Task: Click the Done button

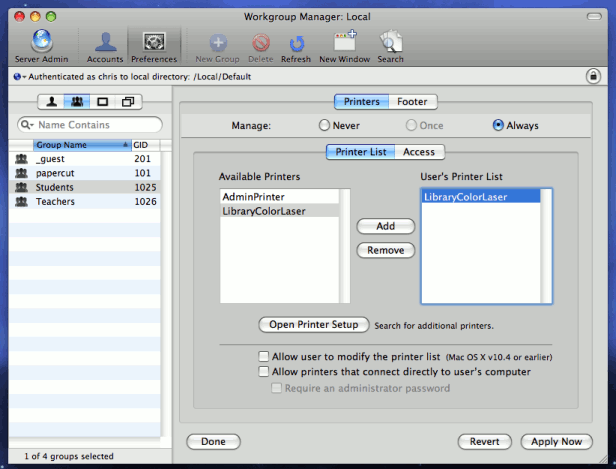Action: tap(213, 442)
